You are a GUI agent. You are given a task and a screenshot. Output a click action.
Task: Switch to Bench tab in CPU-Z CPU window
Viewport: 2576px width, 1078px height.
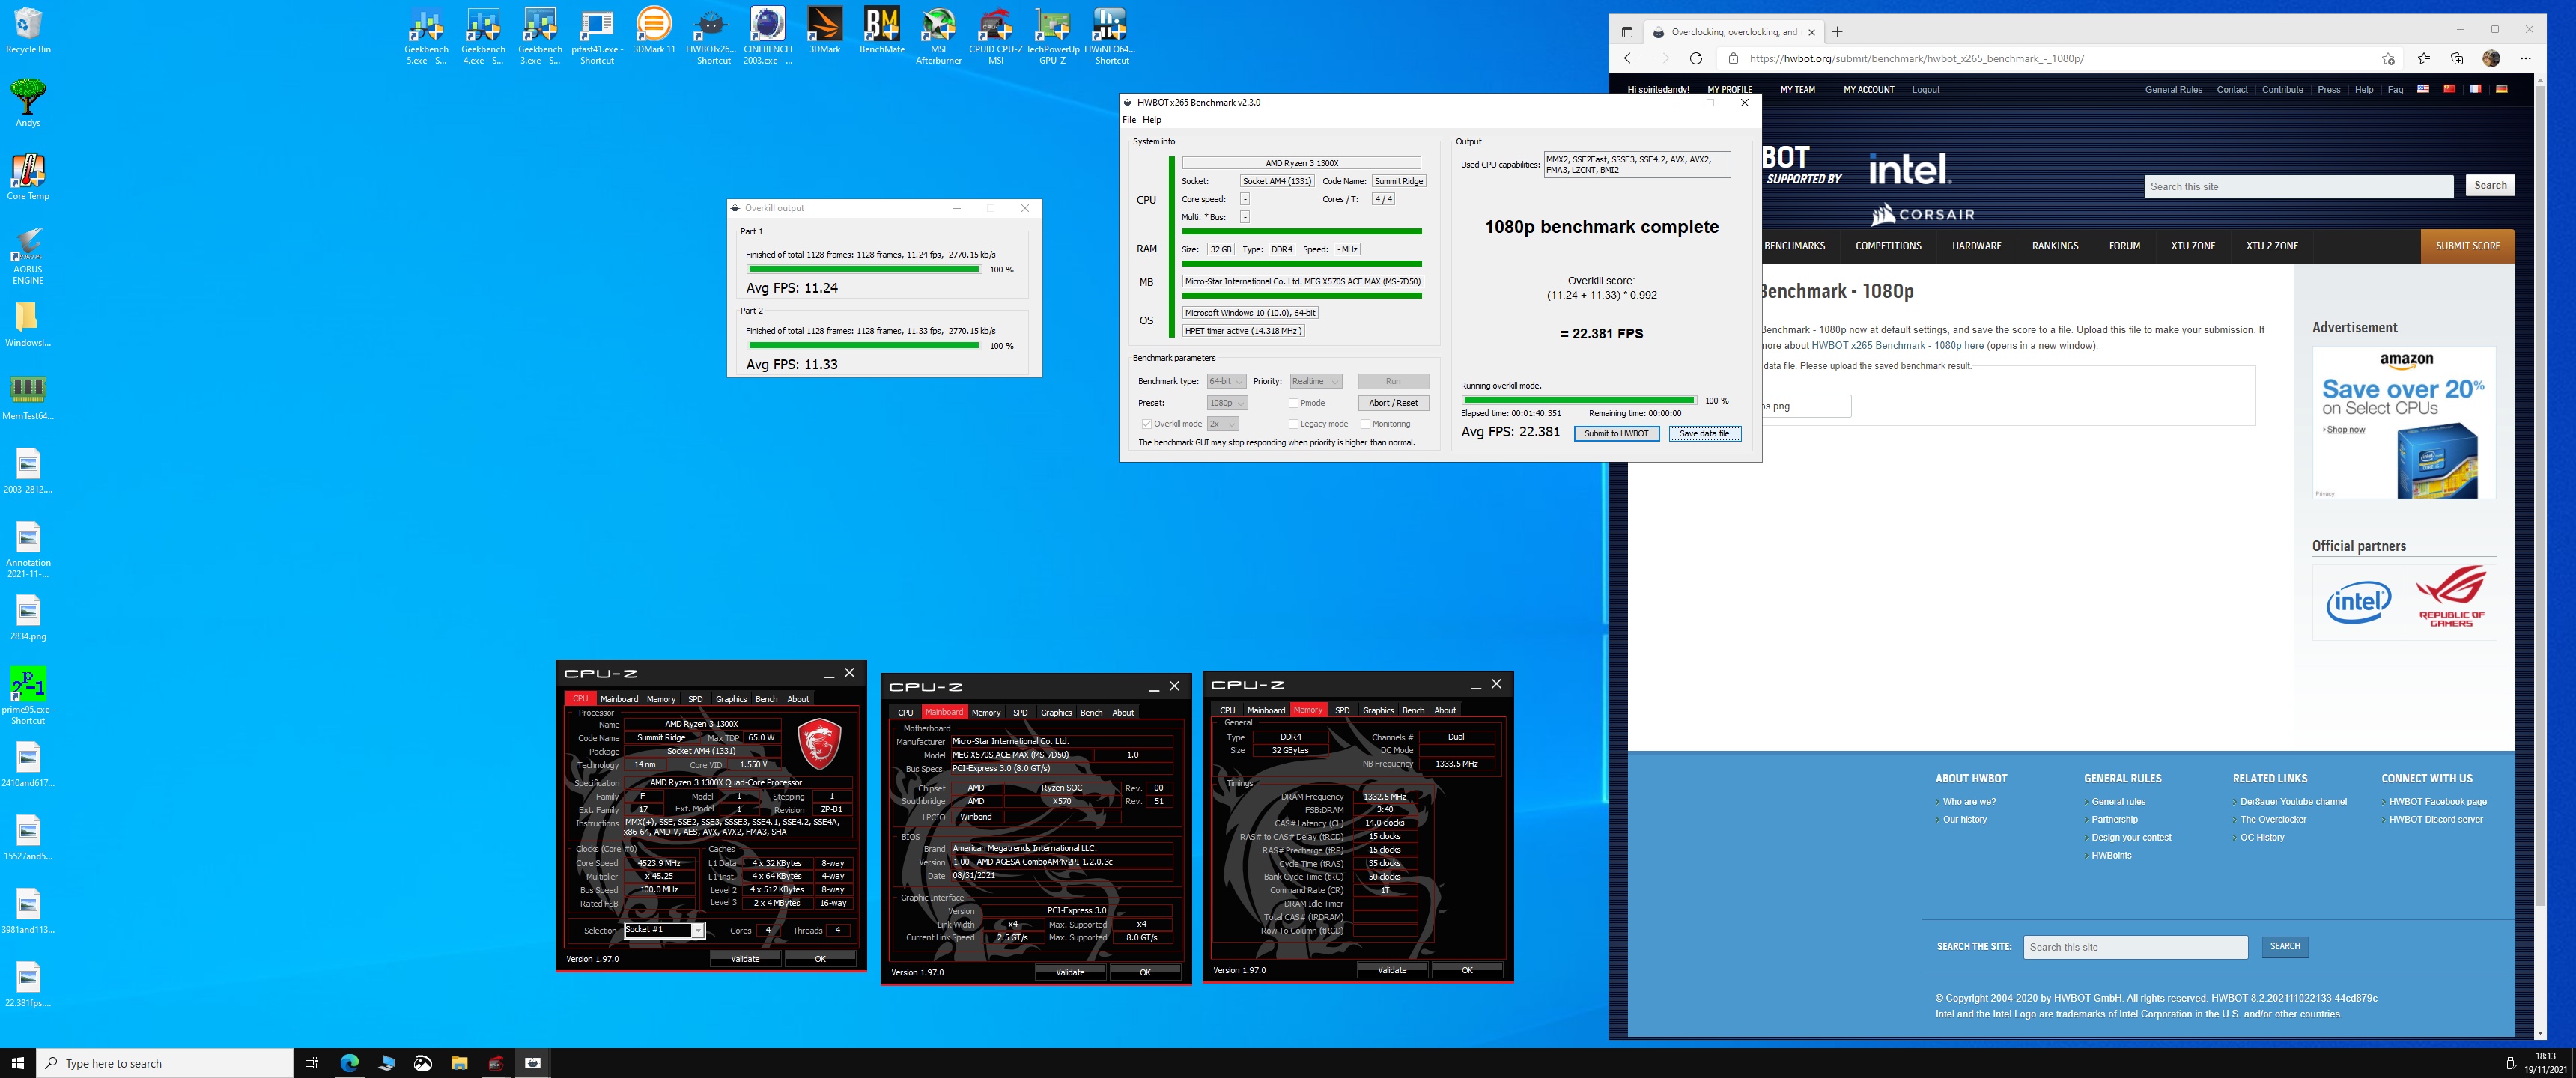click(x=766, y=699)
